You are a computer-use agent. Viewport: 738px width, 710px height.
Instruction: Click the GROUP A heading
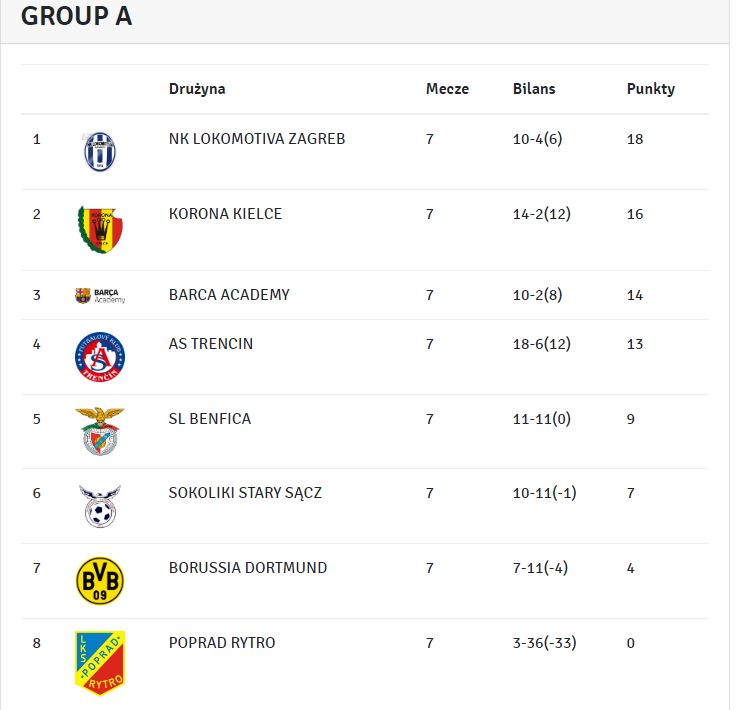click(76, 16)
